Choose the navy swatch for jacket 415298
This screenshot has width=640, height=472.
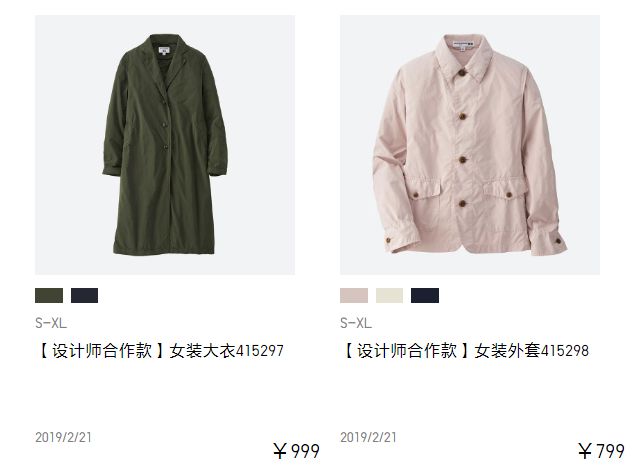(425, 295)
